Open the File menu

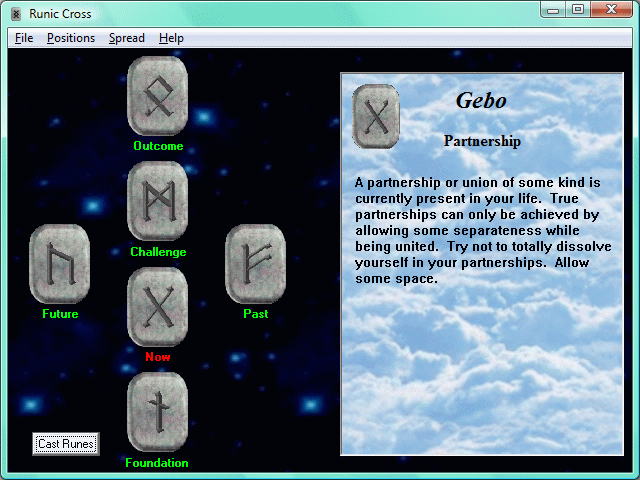[24, 38]
